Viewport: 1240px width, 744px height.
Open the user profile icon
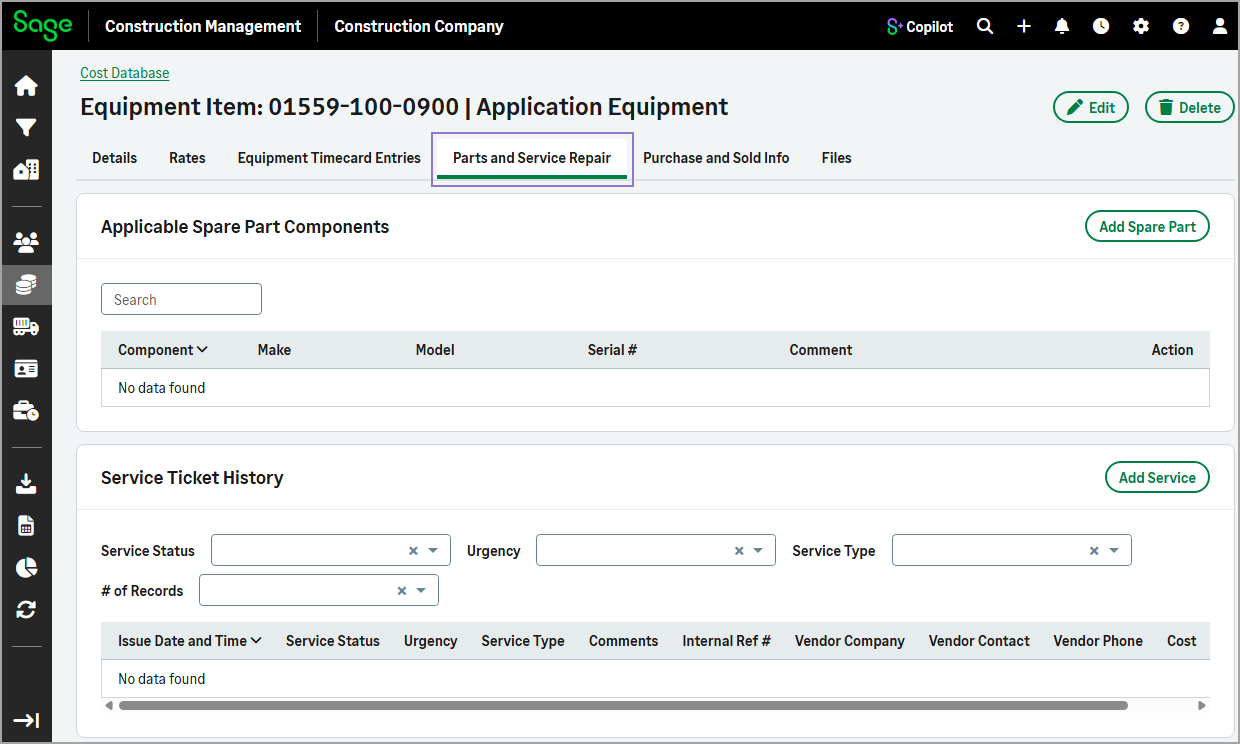[1219, 27]
